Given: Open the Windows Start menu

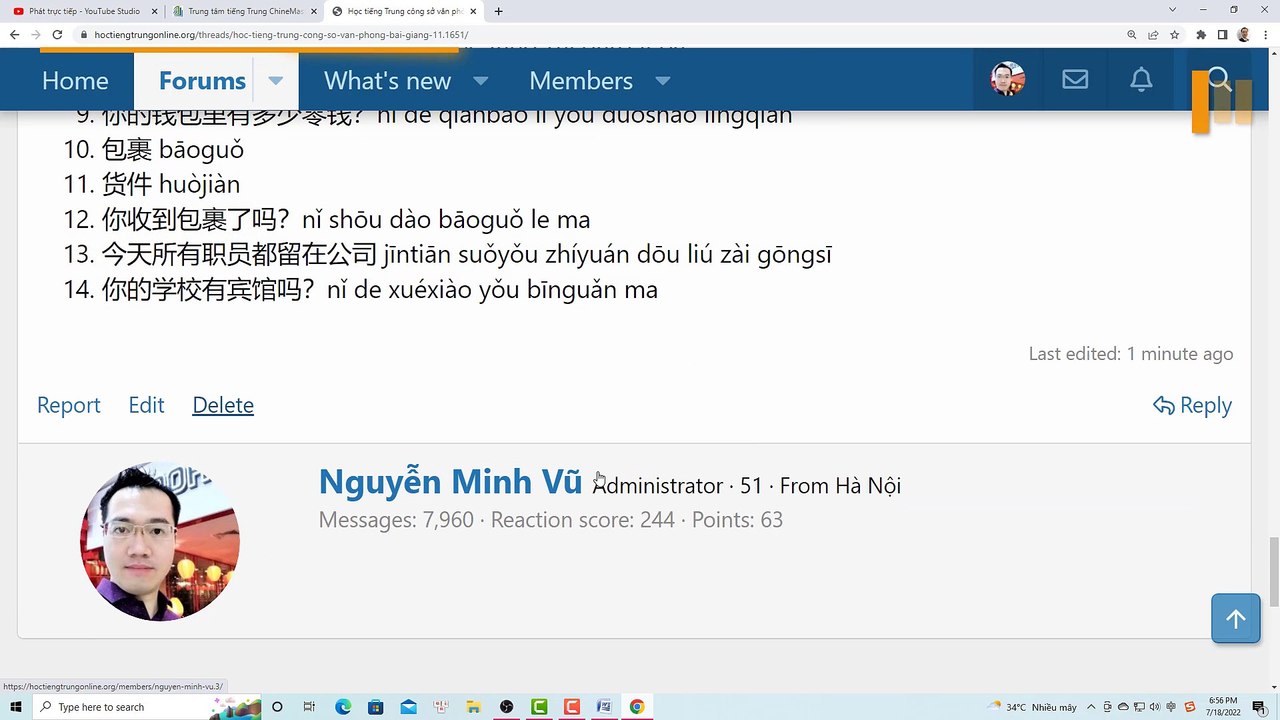Looking at the screenshot, I should point(16,707).
